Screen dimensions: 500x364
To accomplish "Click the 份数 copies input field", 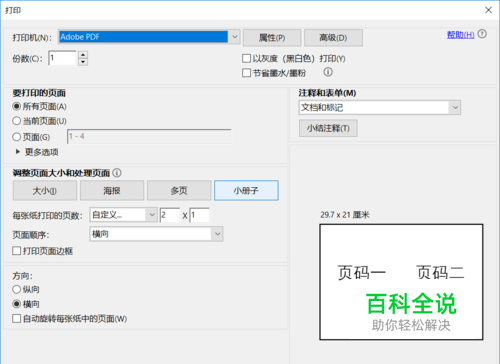I will 63,58.
